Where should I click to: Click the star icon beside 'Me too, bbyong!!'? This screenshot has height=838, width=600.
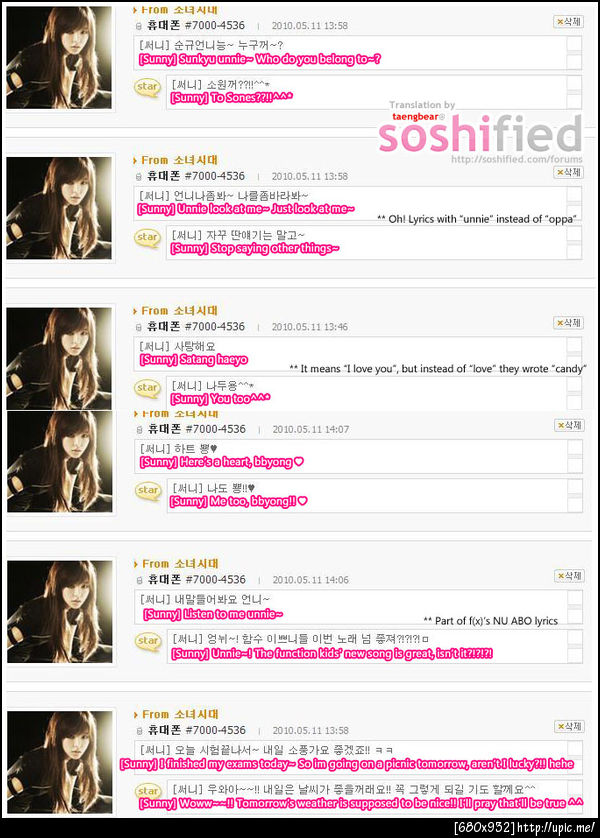click(148, 491)
